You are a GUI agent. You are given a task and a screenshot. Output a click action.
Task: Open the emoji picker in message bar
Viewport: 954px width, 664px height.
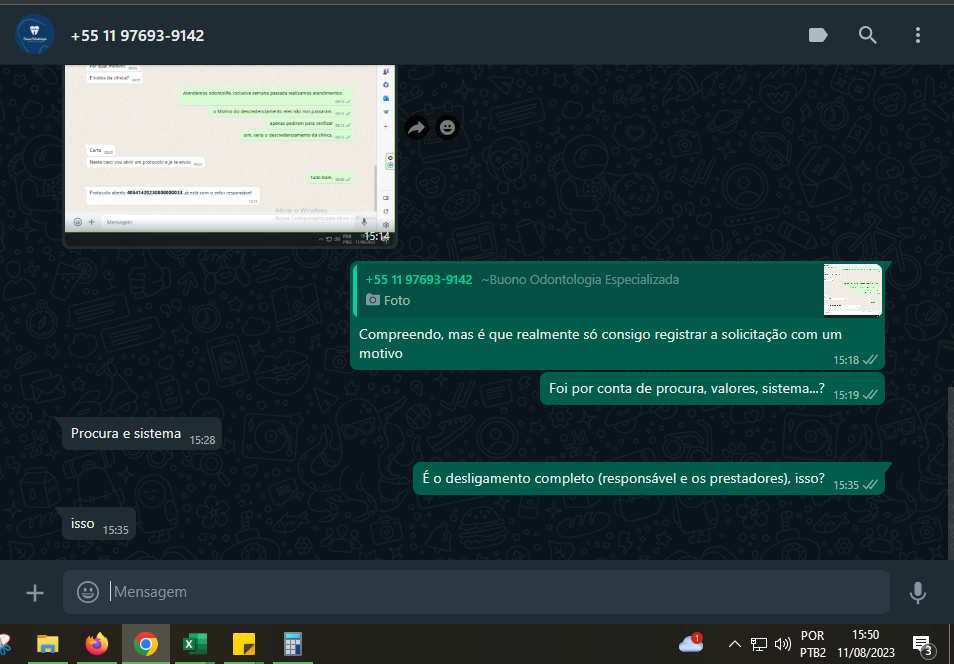[x=88, y=592]
